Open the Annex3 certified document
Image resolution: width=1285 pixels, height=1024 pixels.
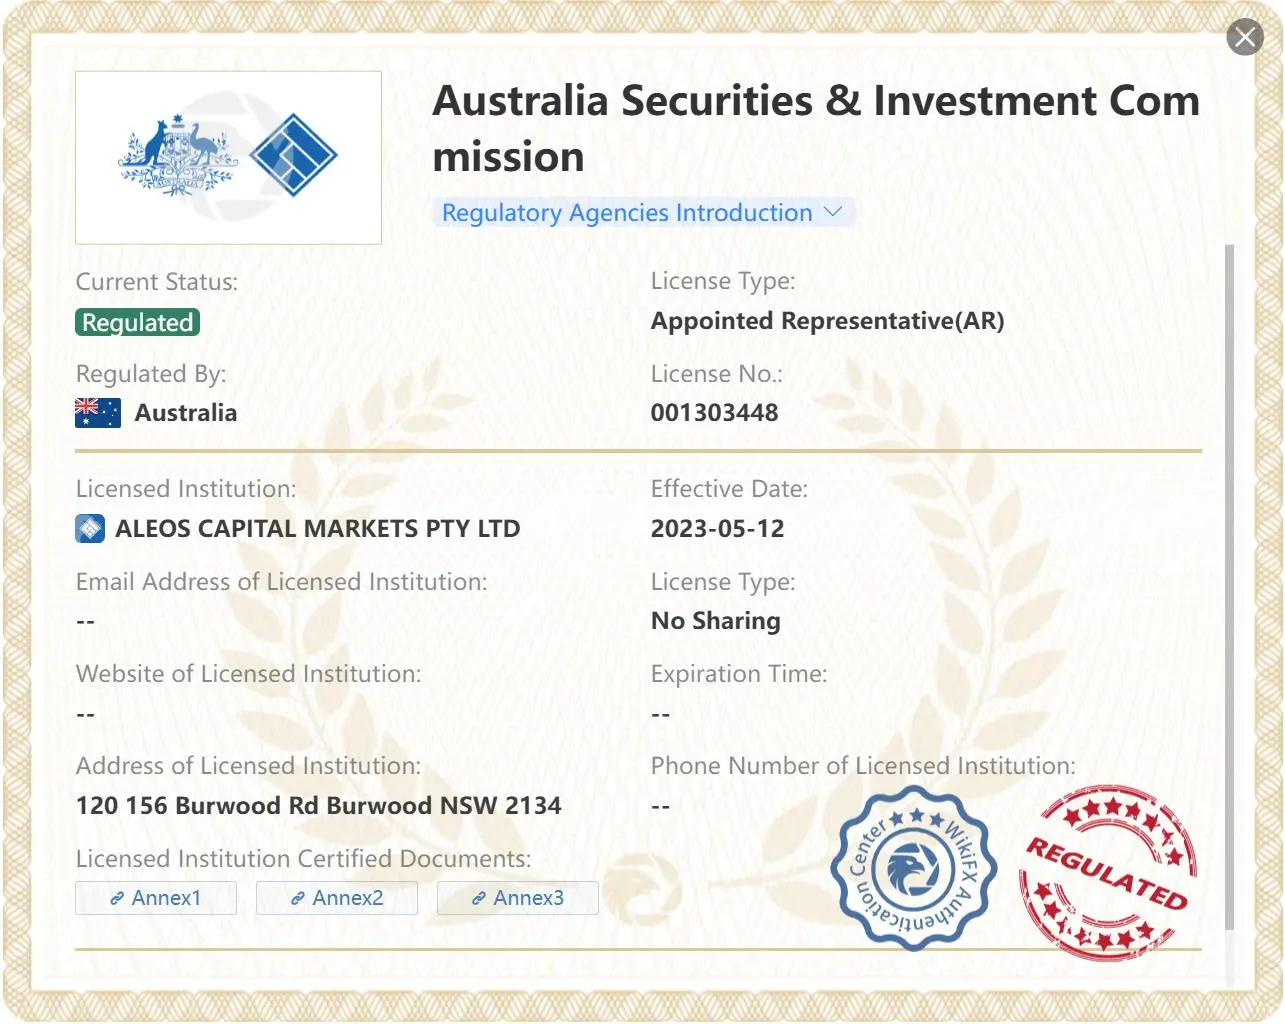[x=518, y=898]
